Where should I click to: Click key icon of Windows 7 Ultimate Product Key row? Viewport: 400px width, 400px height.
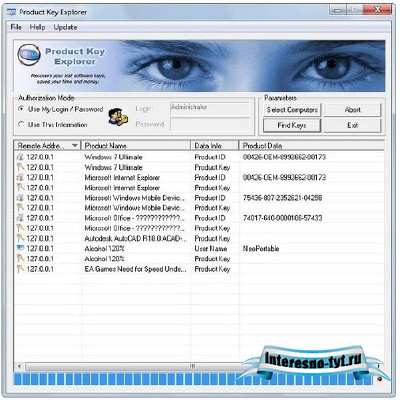20,167
